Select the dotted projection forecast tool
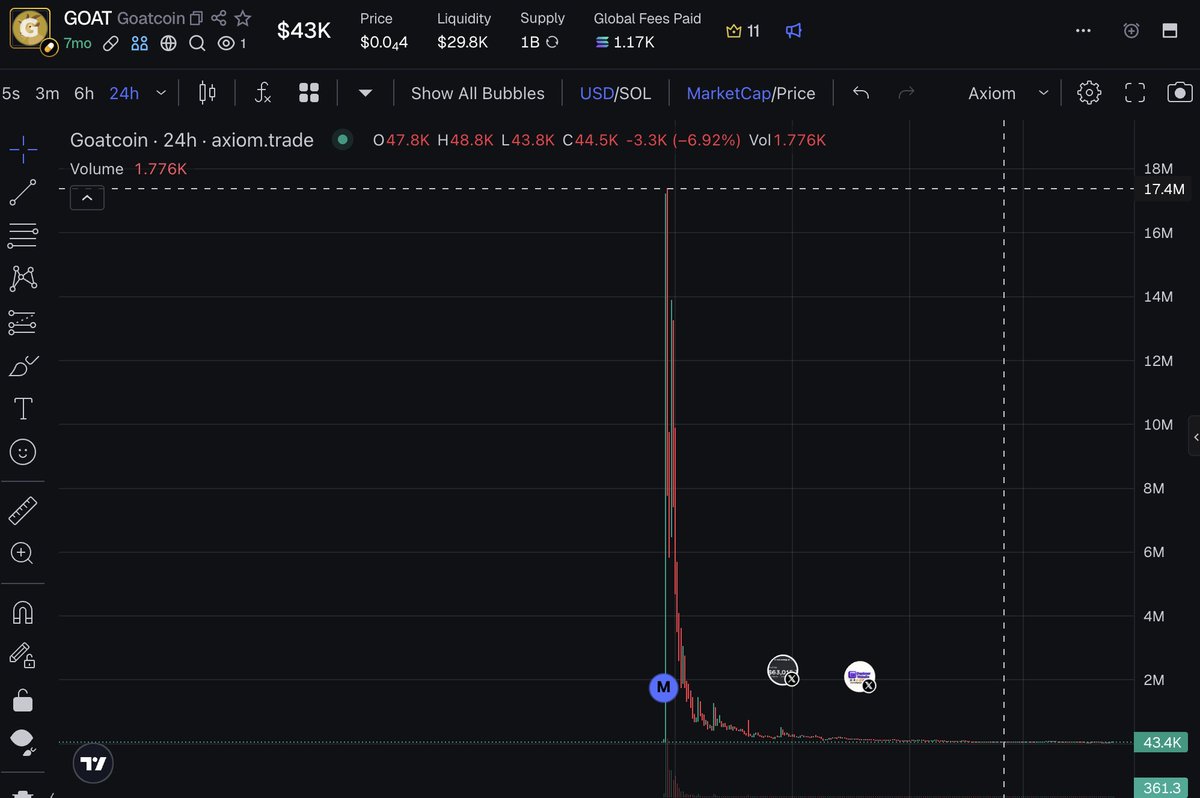1200x798 pixels. point(23,322)
